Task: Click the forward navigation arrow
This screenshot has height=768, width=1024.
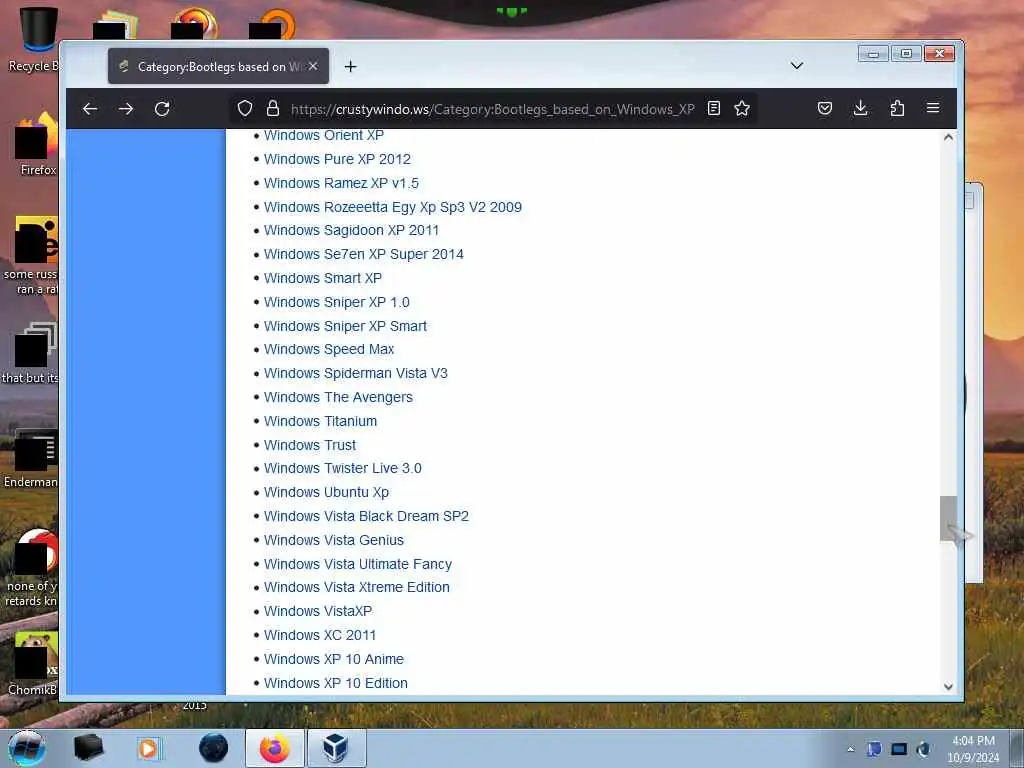Action: tap(126, 108)
